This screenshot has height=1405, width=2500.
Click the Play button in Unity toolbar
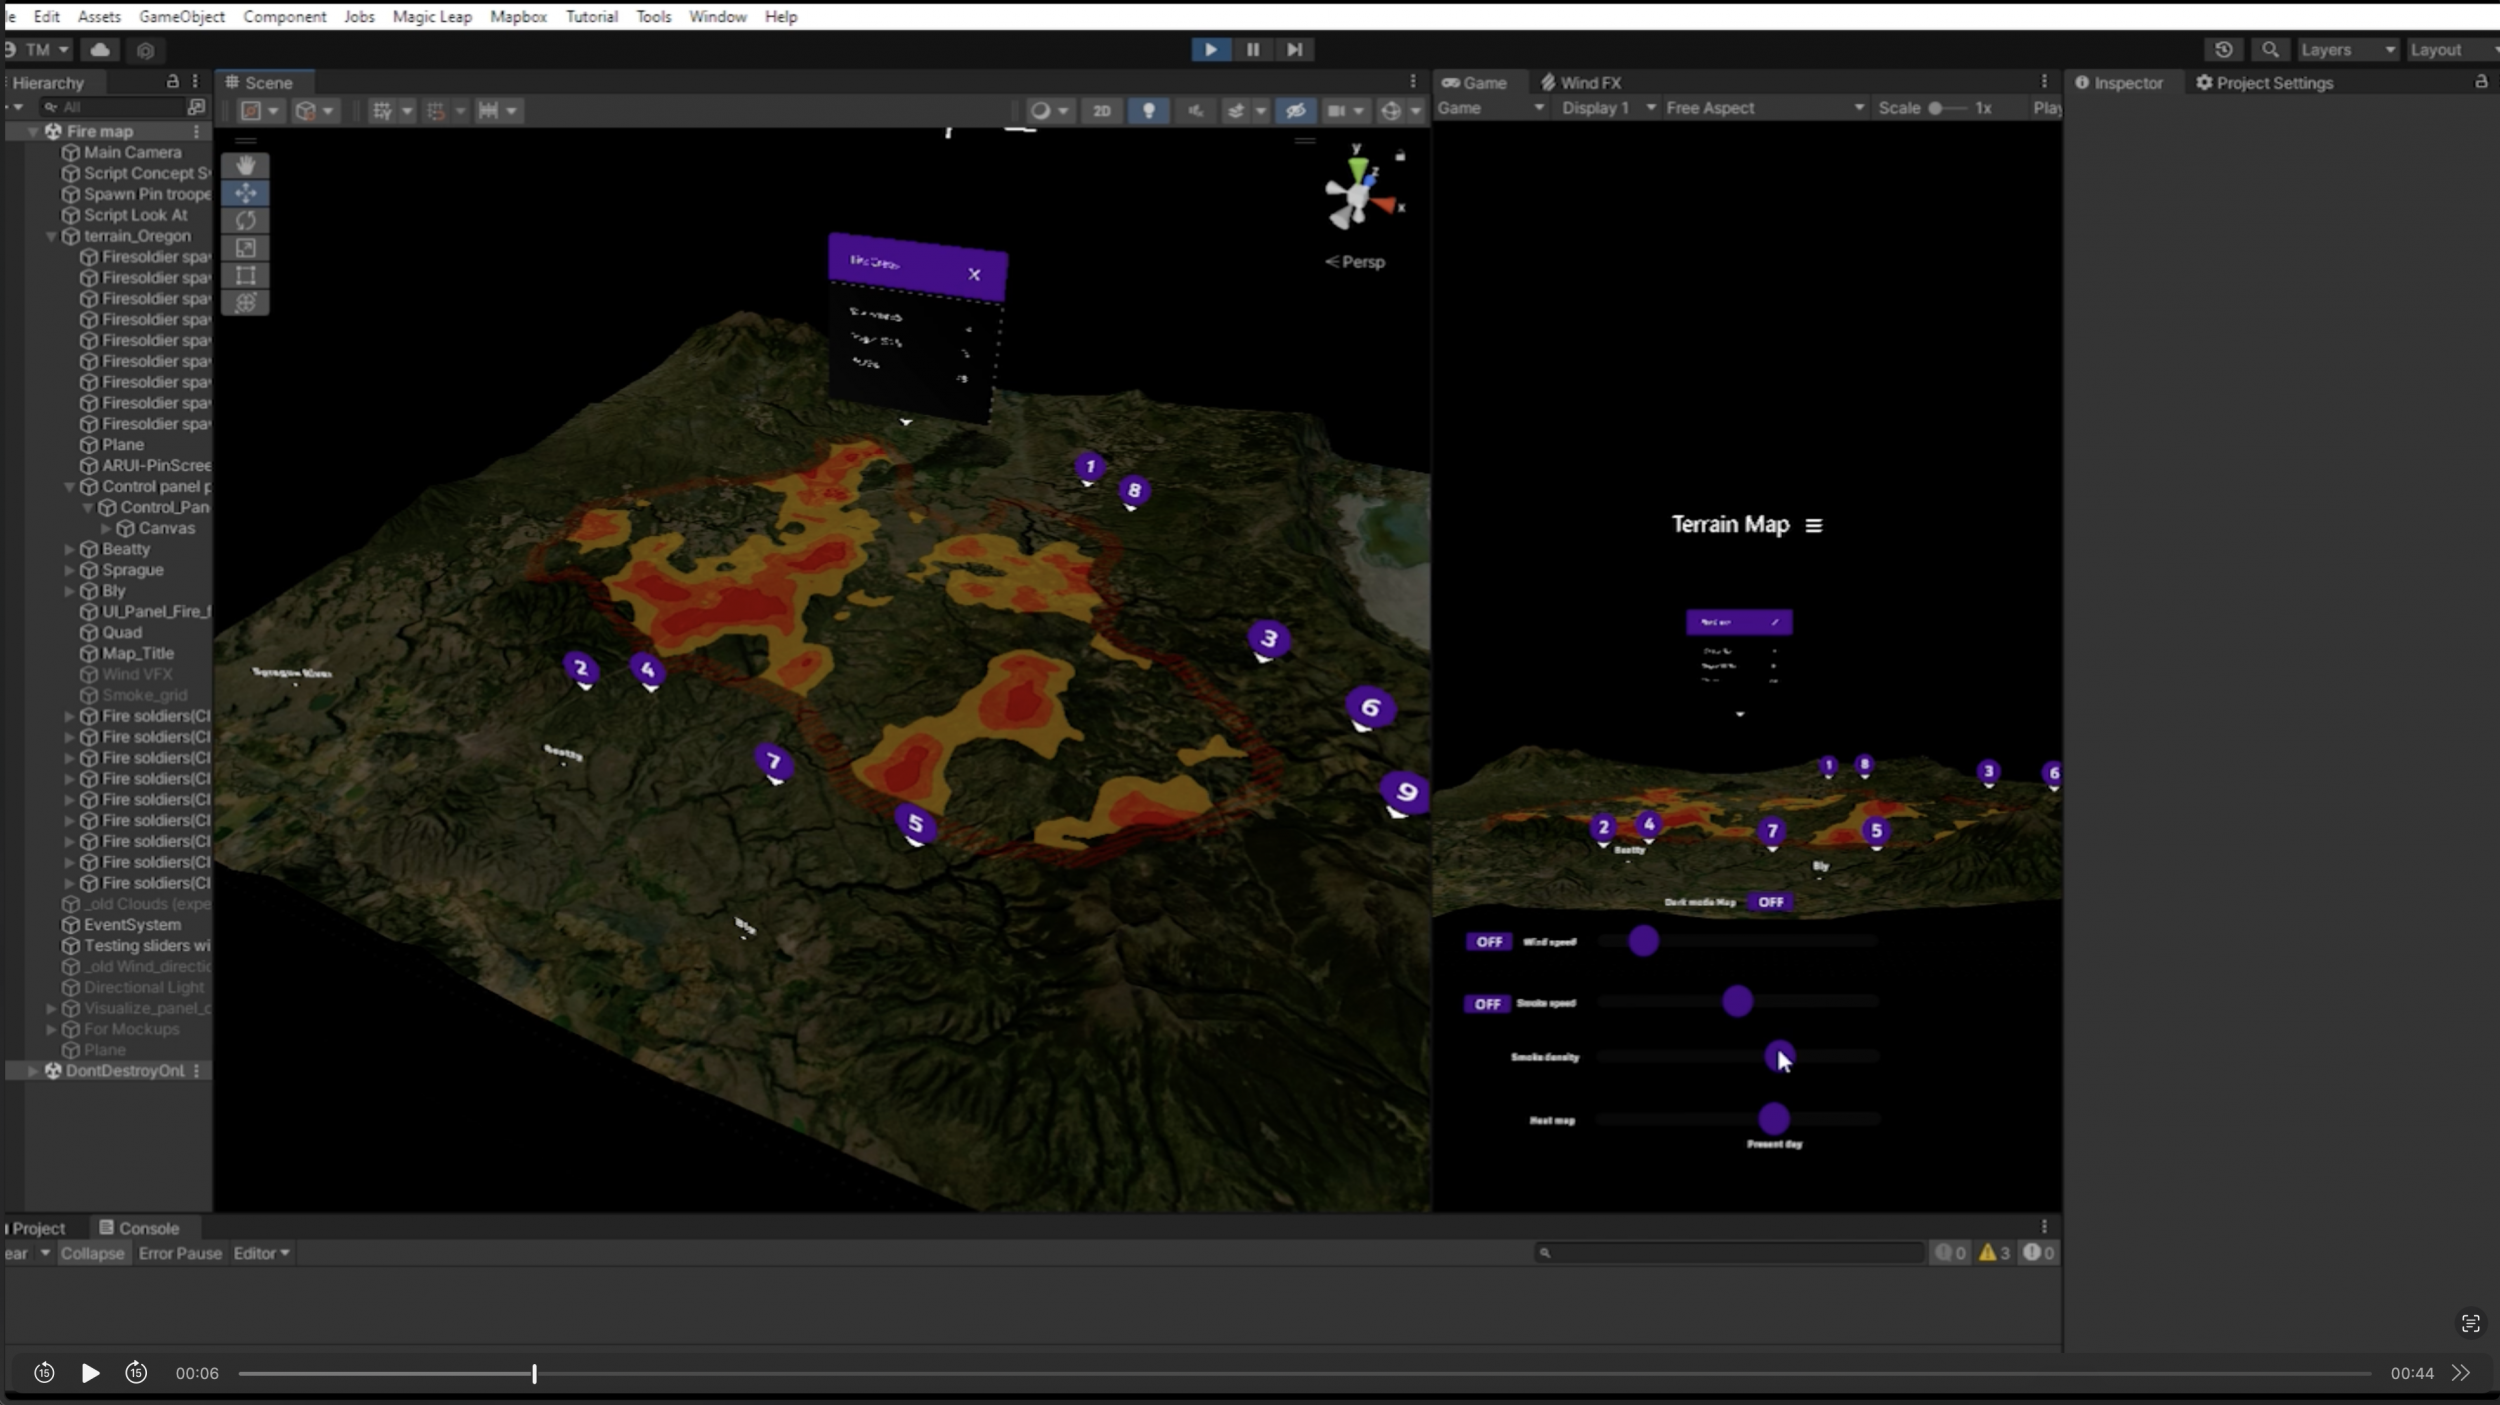[1210, 49]
